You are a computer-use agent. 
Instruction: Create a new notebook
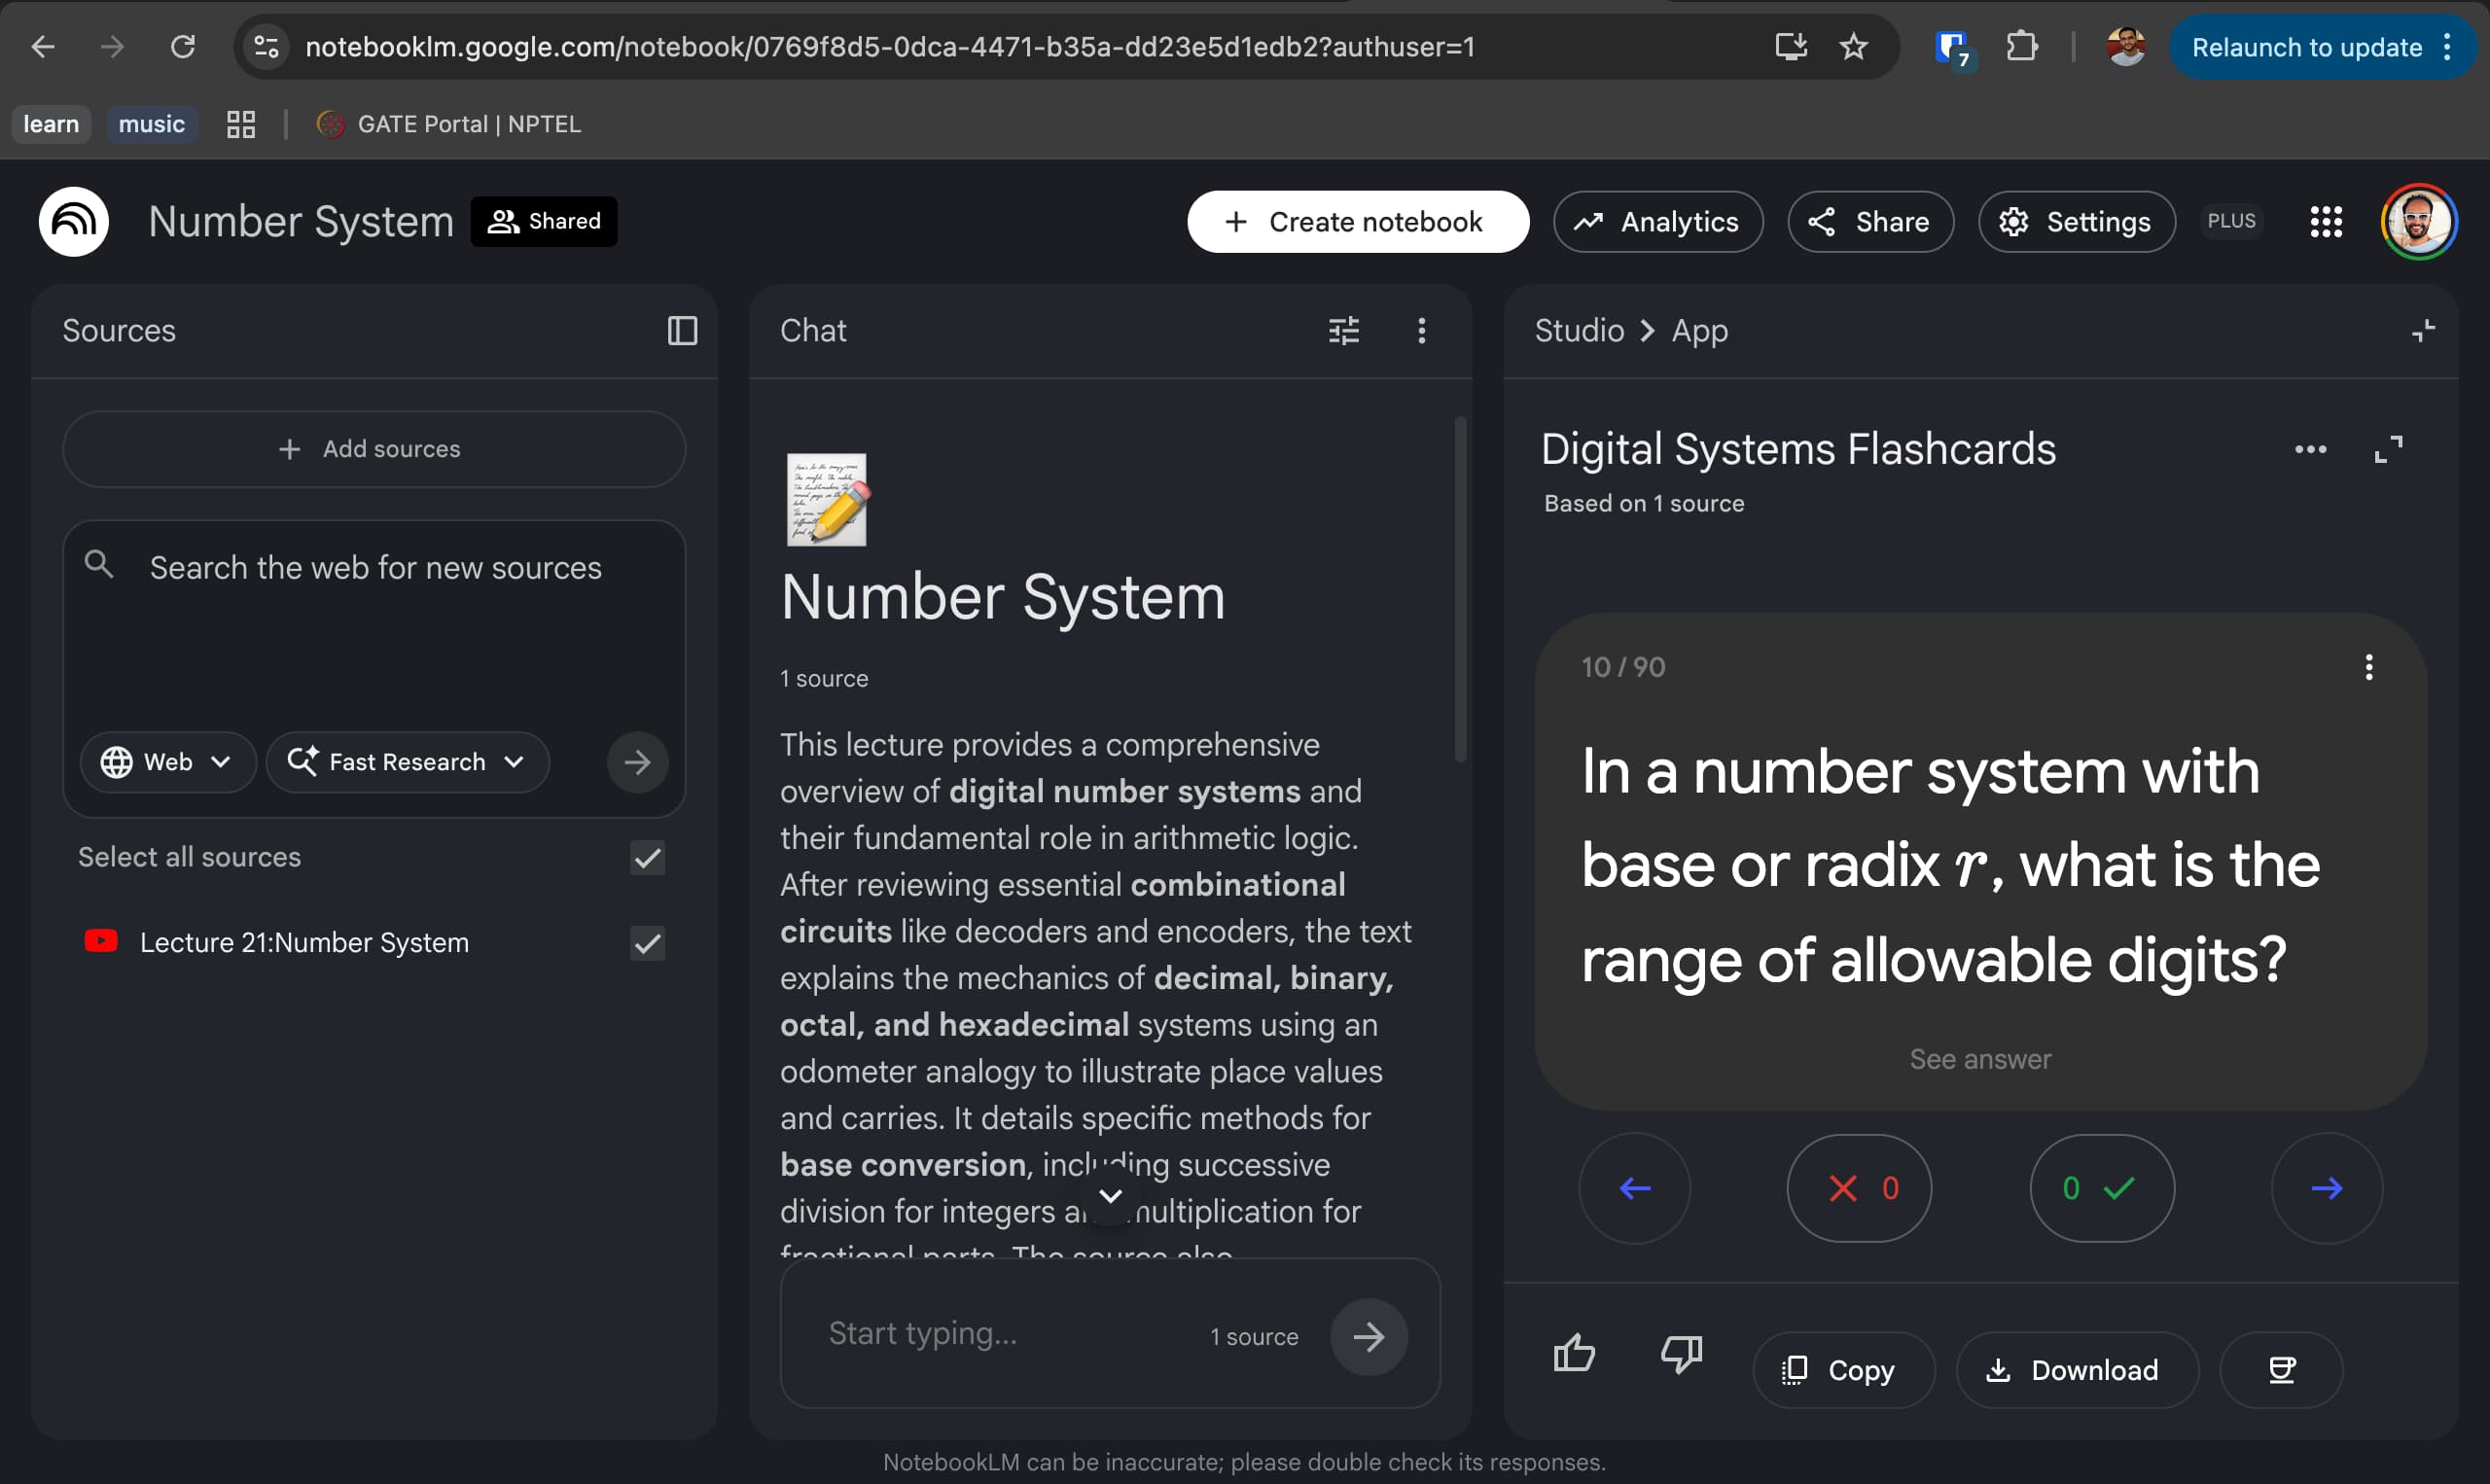coord(1357,221)
